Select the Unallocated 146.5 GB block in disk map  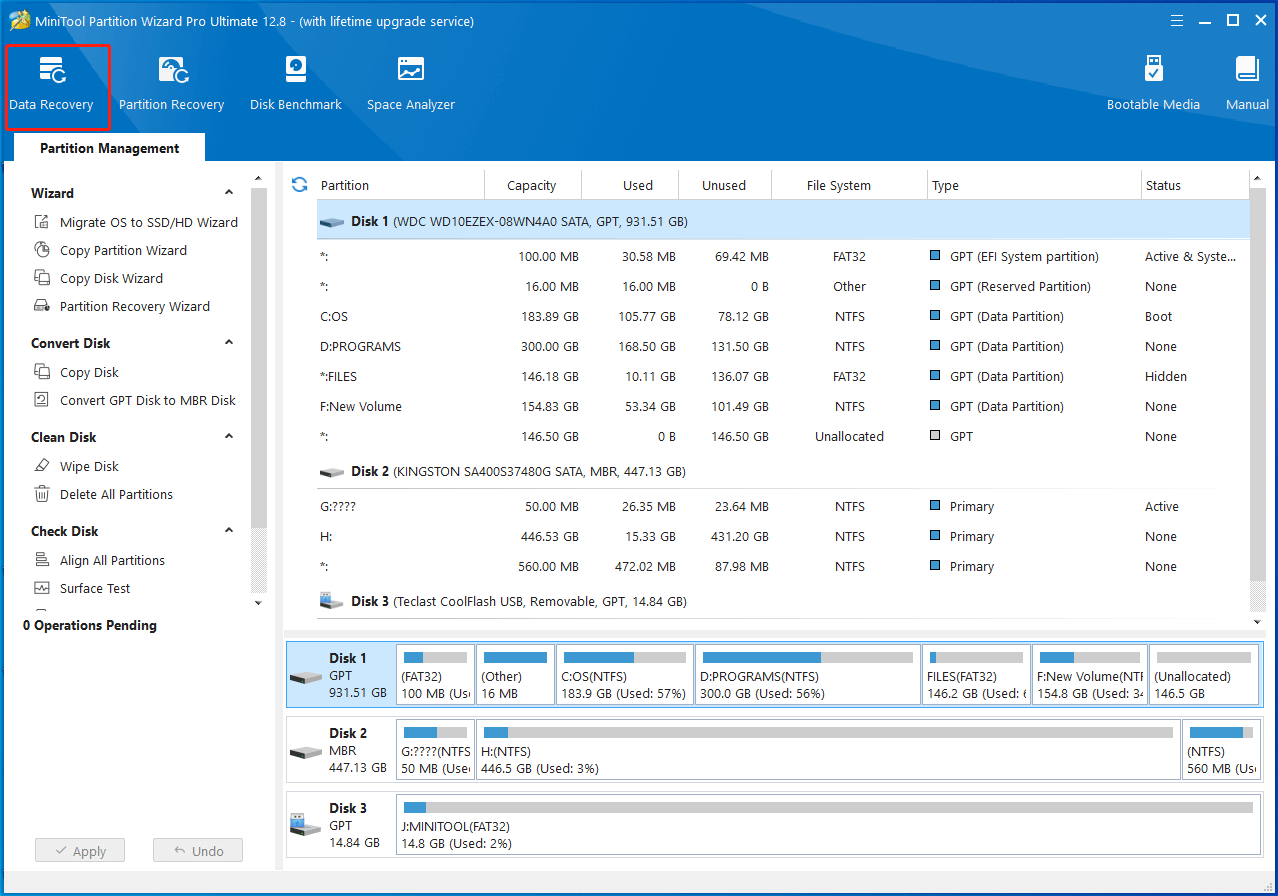click(x=1203, y=675)
